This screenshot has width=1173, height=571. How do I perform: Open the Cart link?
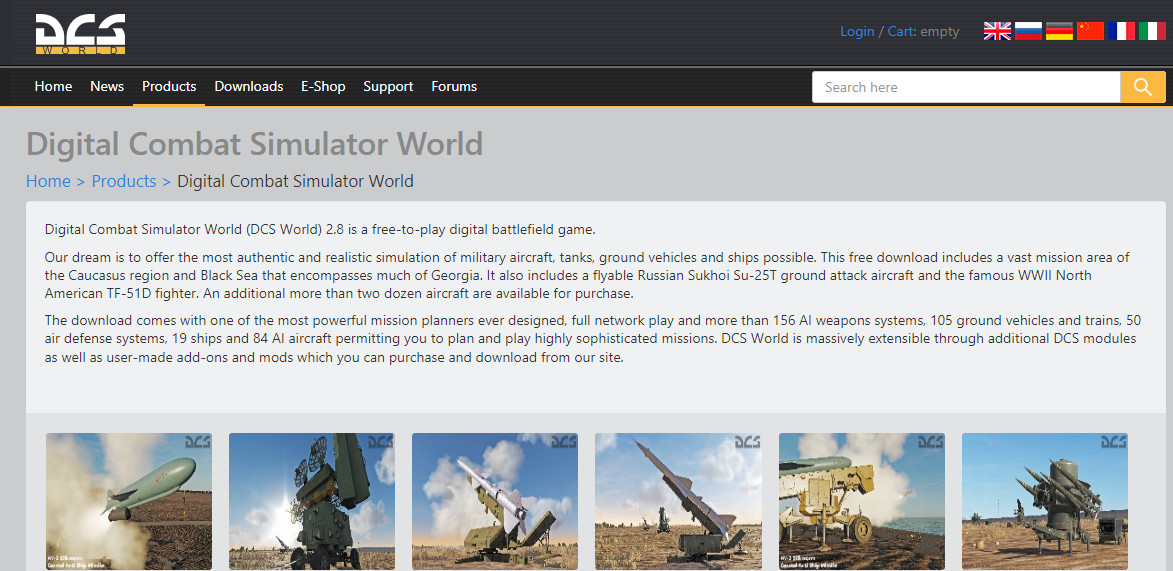coord(900,31)
